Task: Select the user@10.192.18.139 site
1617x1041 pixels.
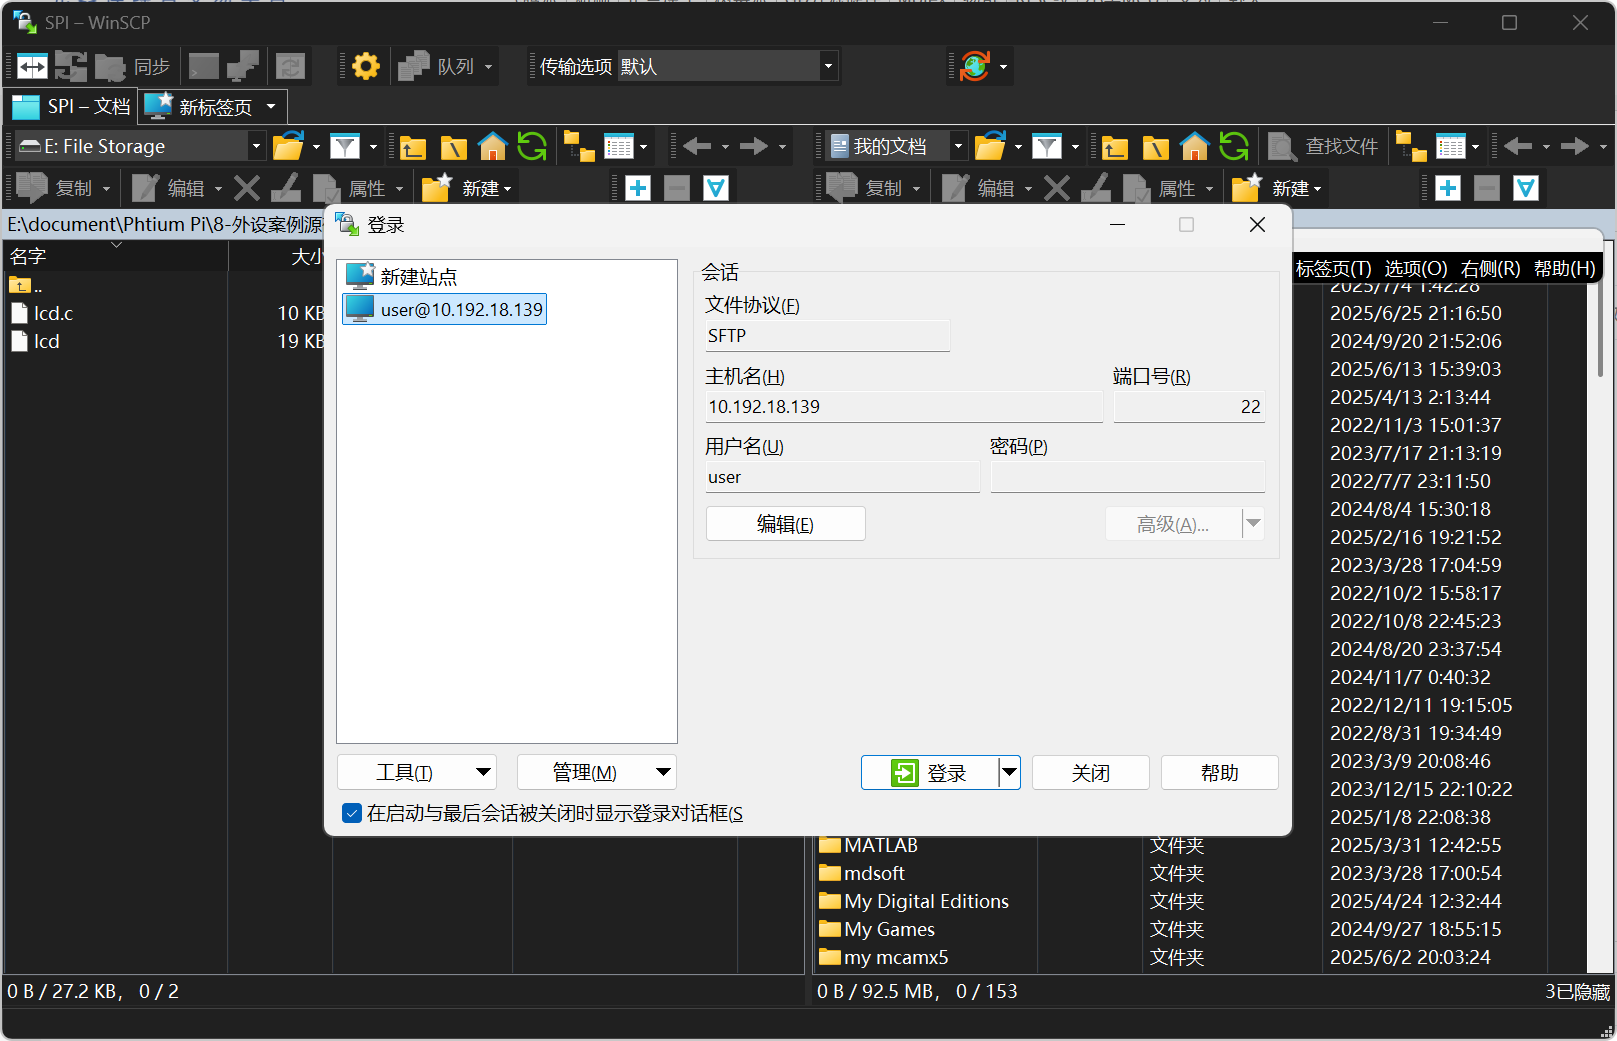Action: (x=444, y=309)
